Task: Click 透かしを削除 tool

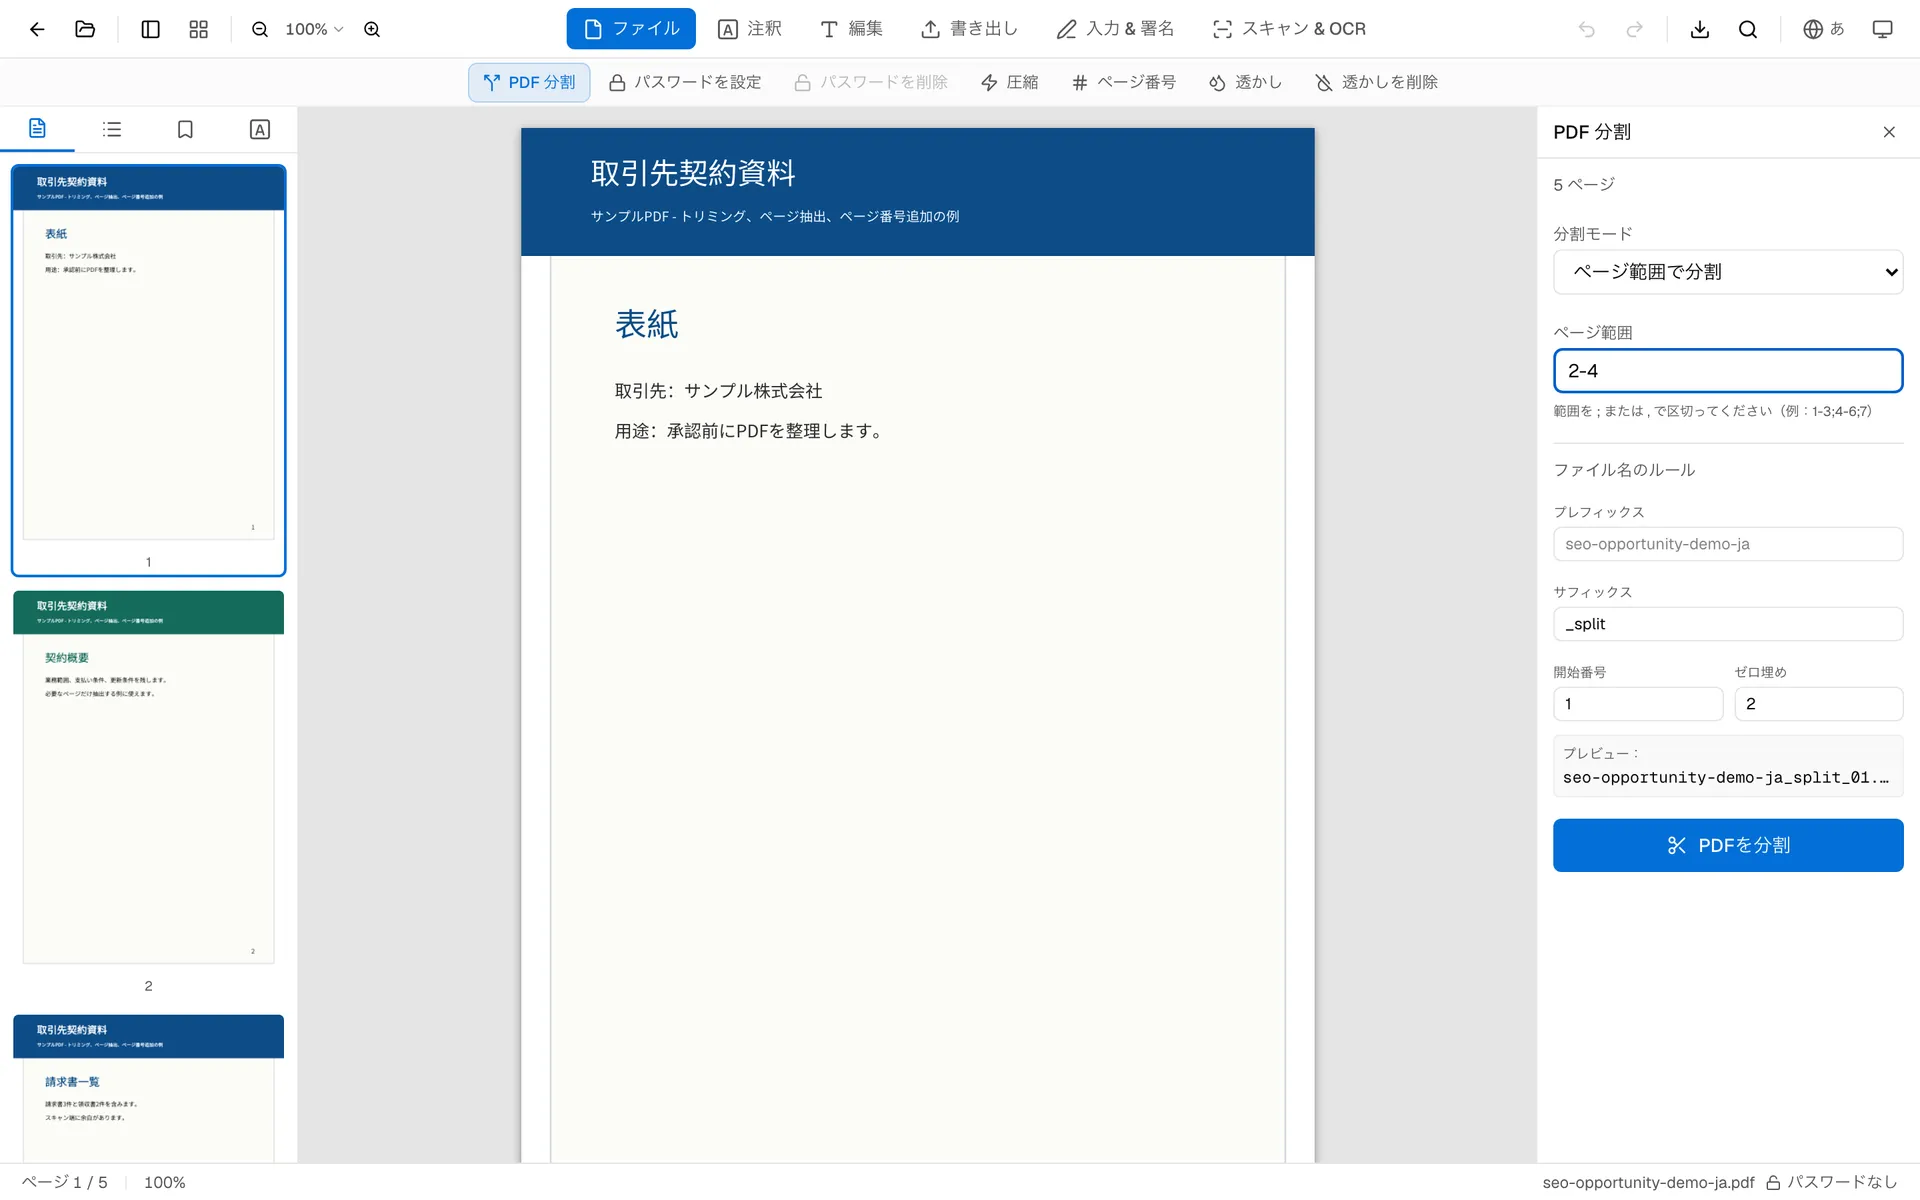Action: 1376,82
